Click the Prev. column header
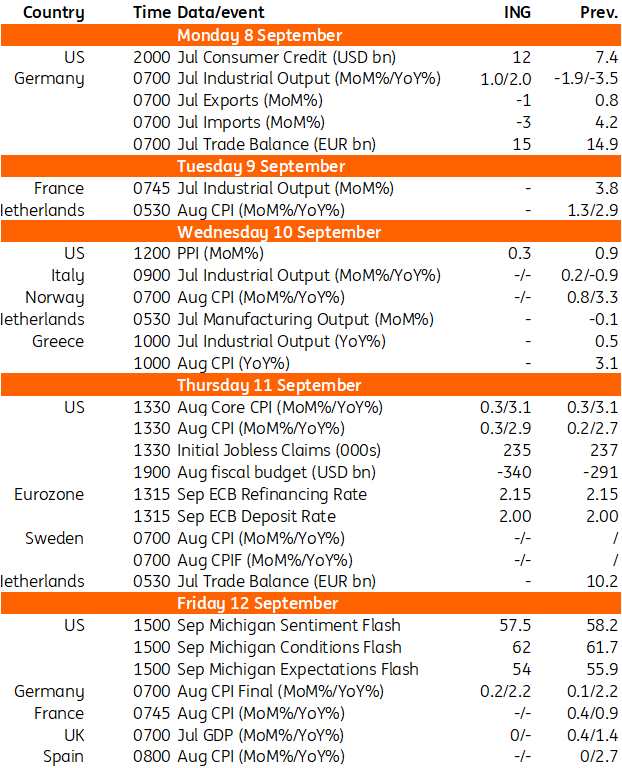The width and height of the screenshot is (622, 768). point(598,13)
